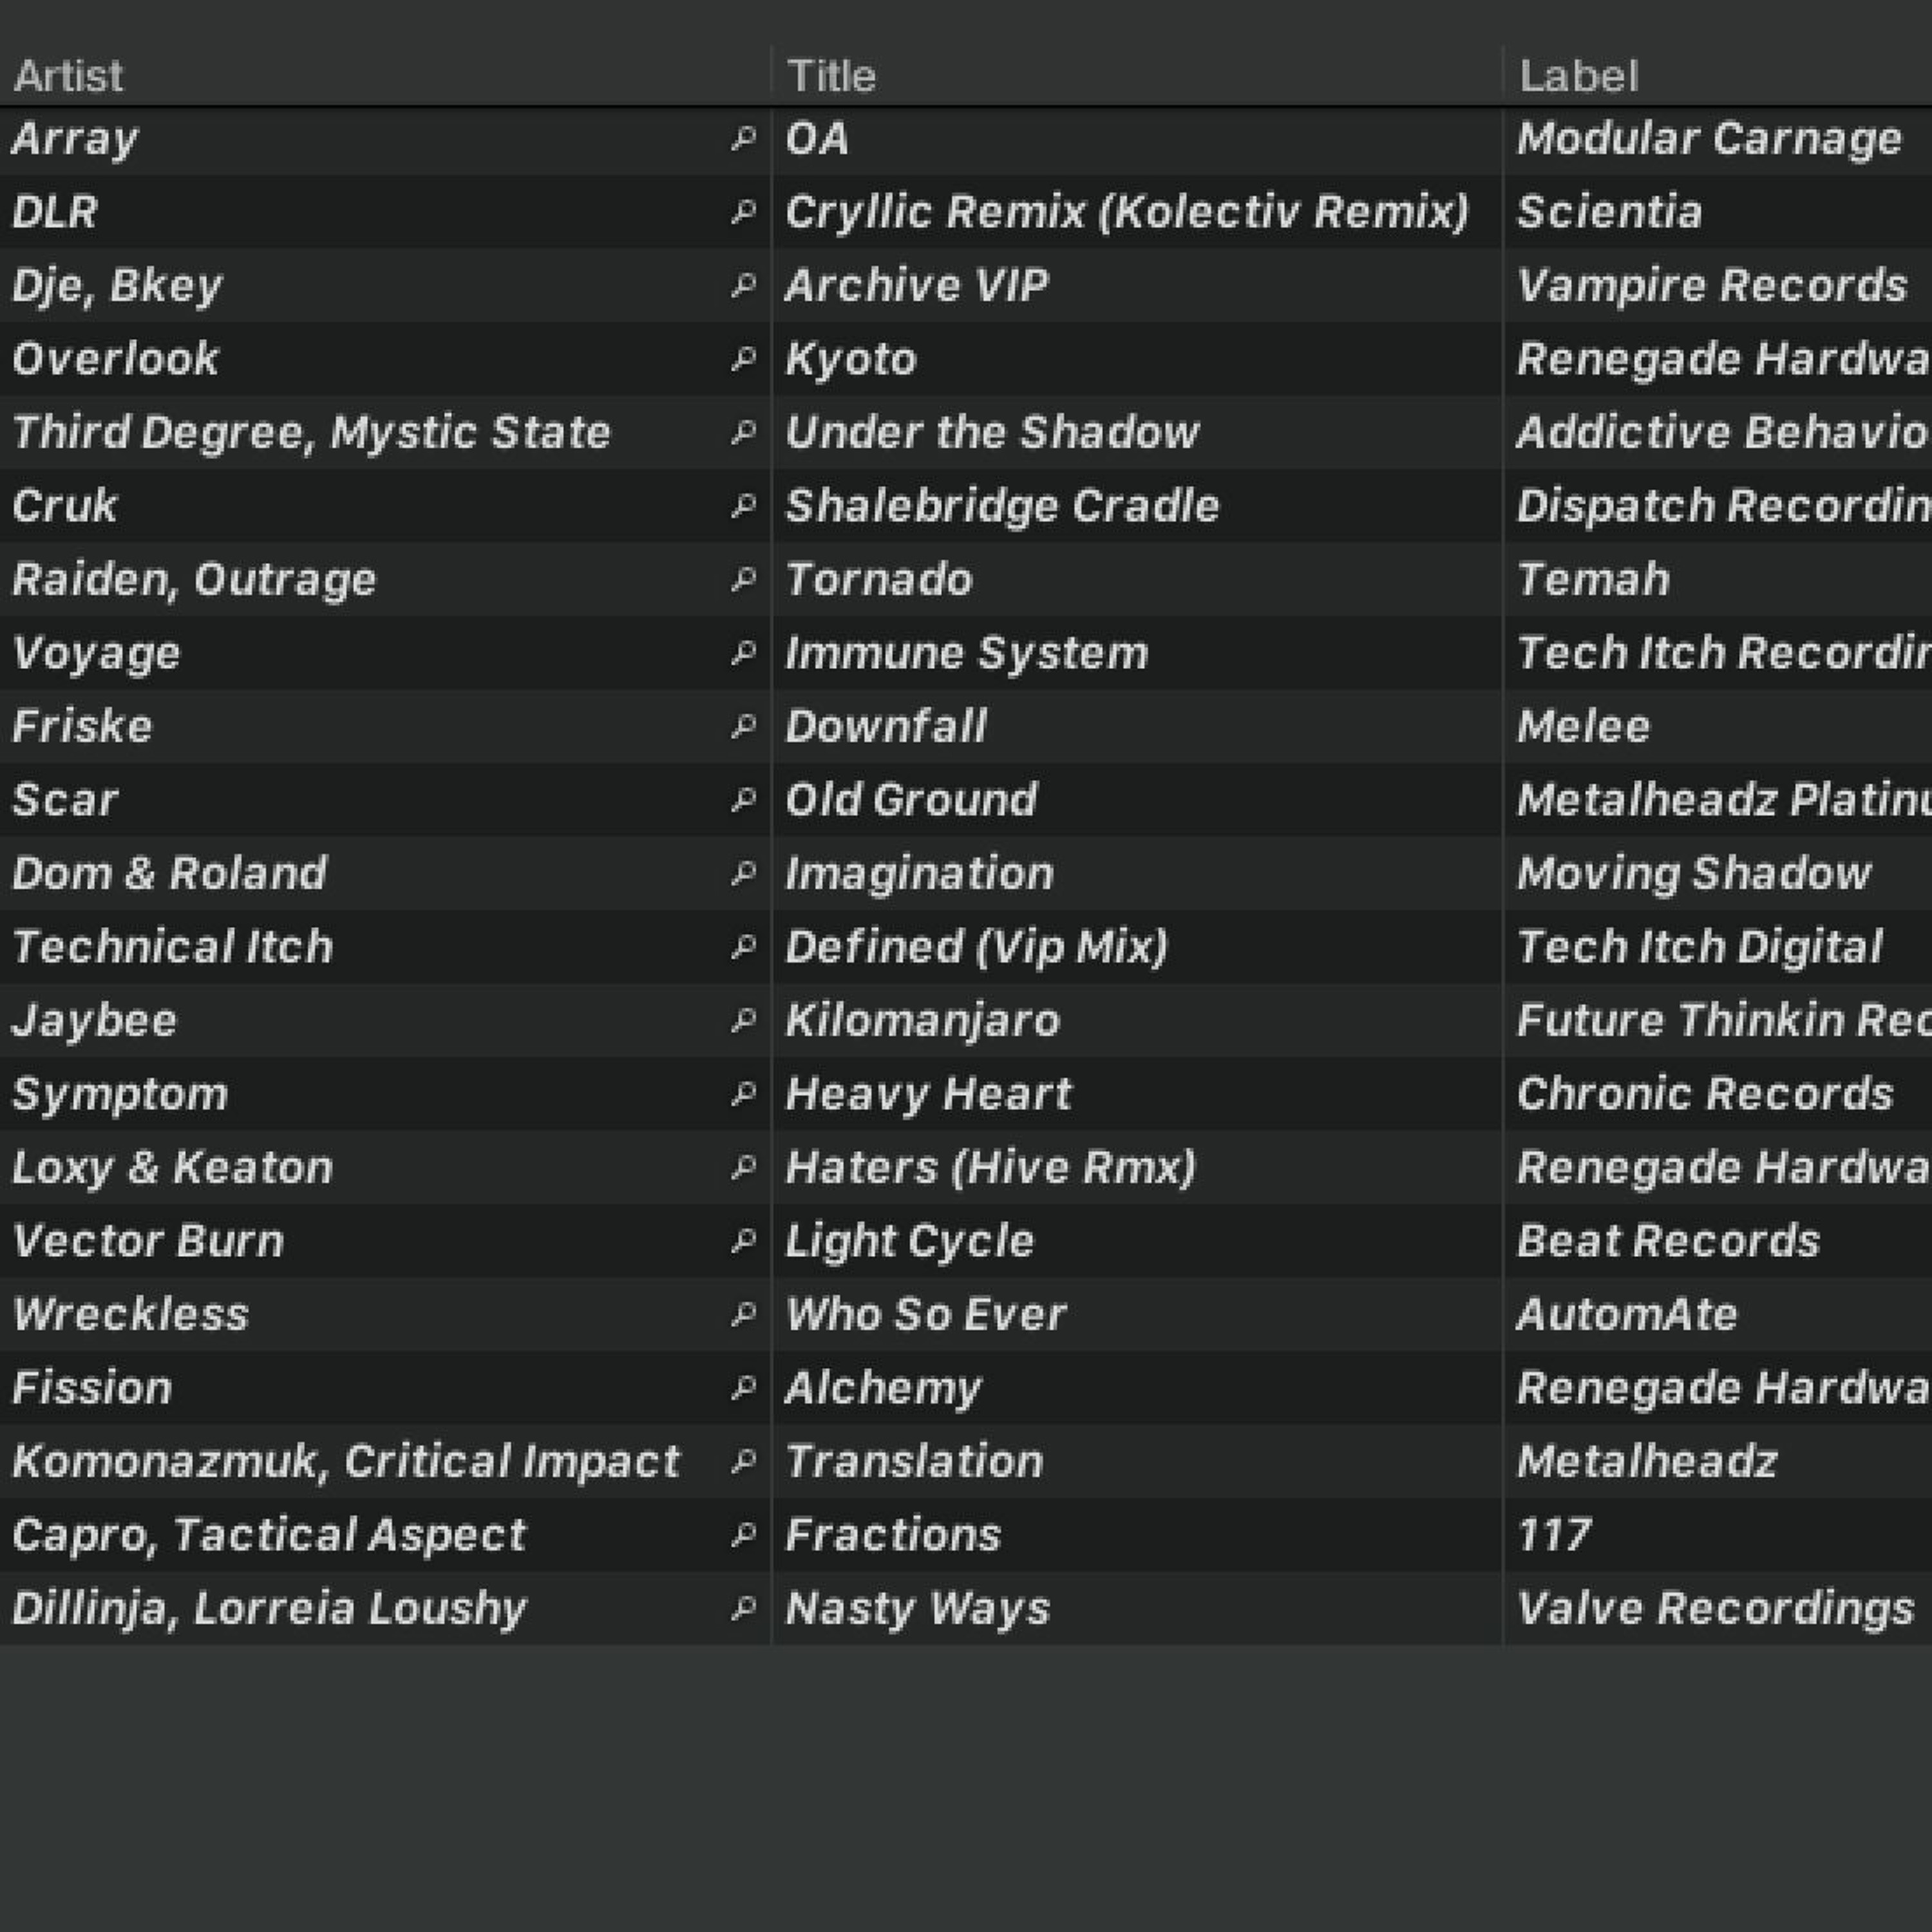
Task: Click the search icon next to Cruk
Action: click(743, 505)
